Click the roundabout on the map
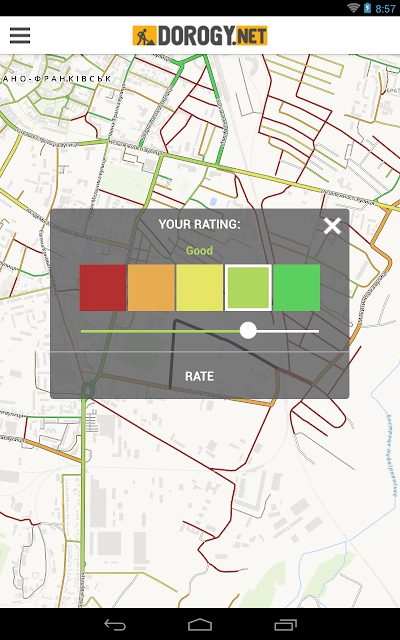The width and height of the screenshot is (400, 640). (x=87, y=390)
